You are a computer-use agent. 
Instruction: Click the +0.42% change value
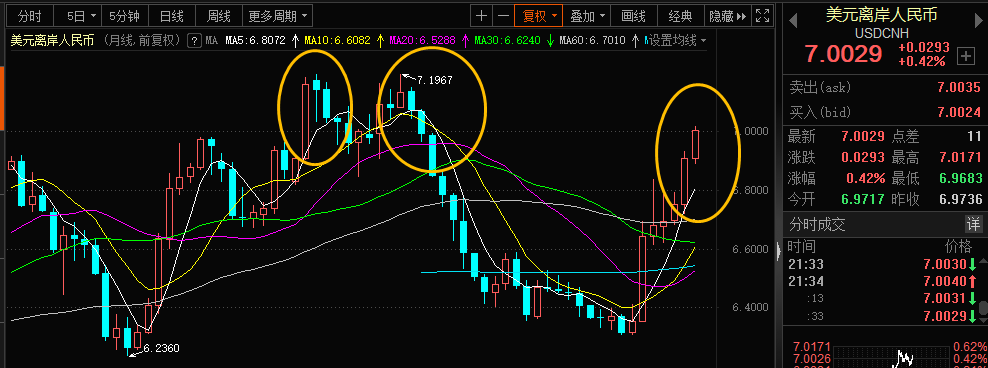pos(922,61)
